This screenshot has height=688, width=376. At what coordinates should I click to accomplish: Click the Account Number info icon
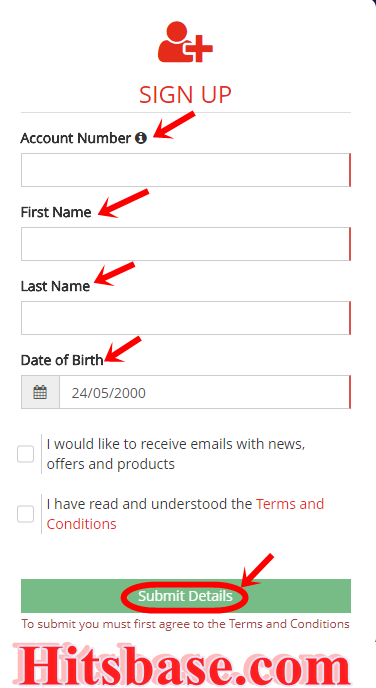click(141, 138)
